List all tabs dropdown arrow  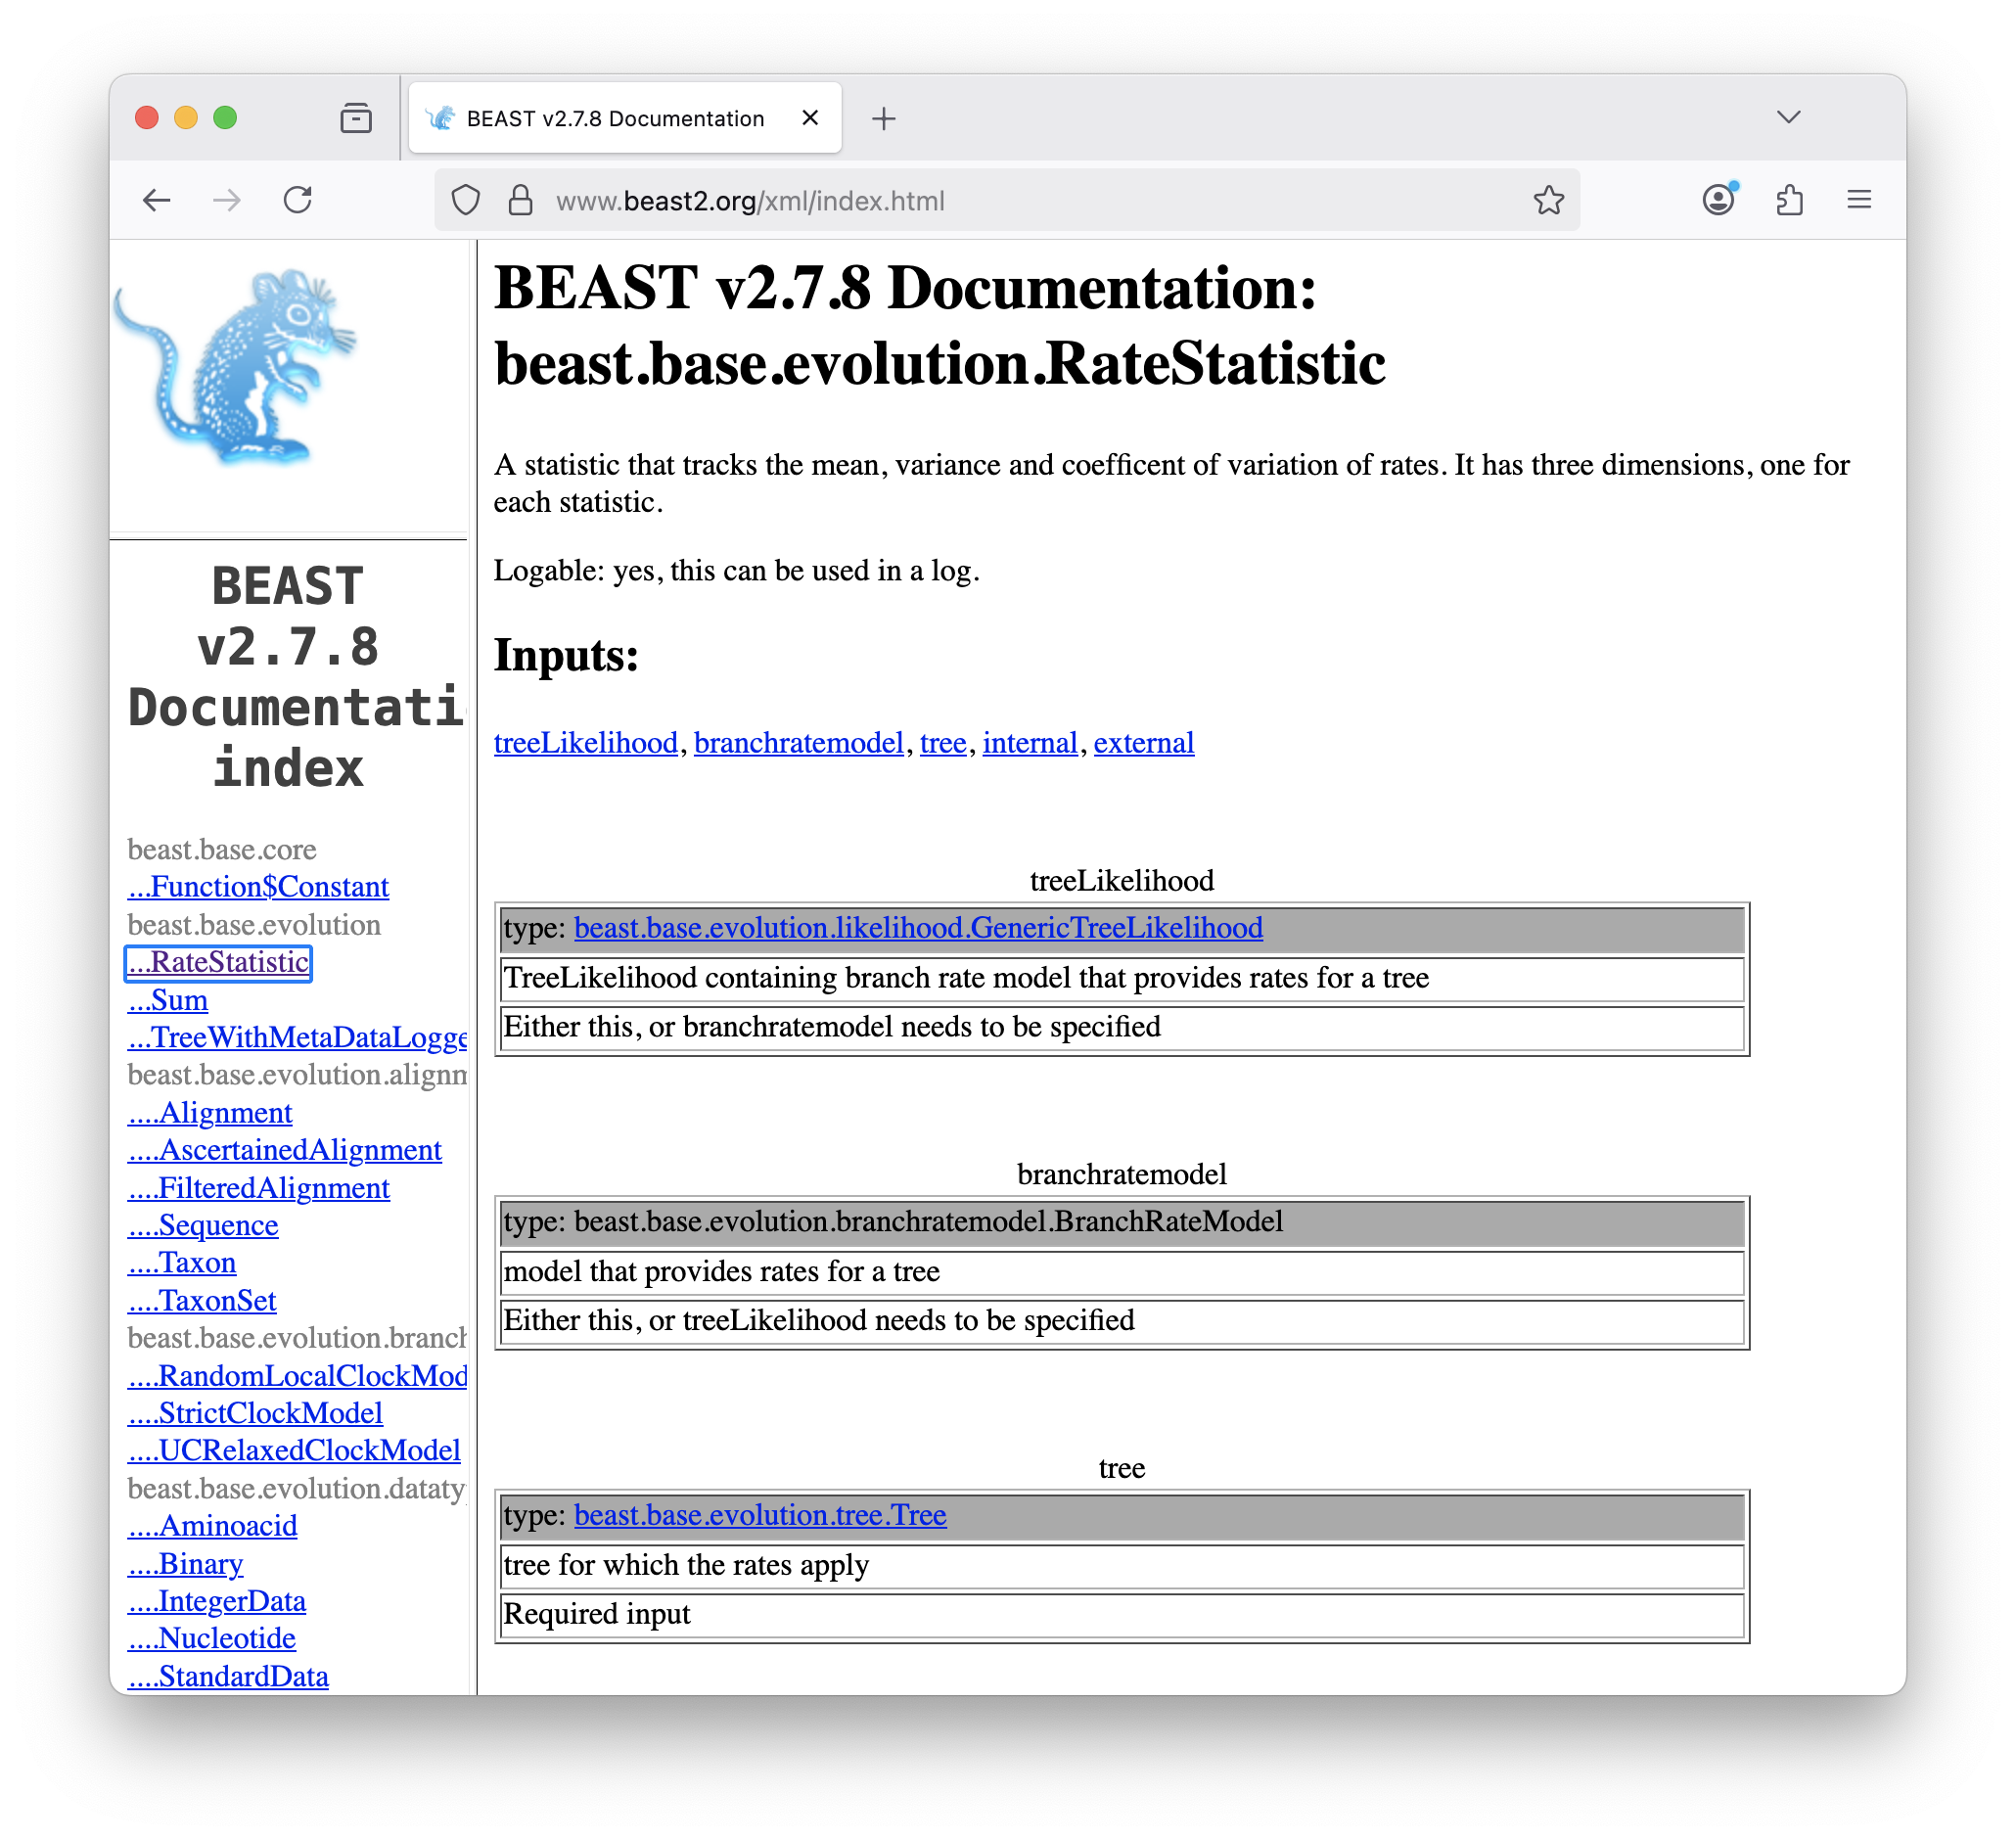click(1789, 117)
